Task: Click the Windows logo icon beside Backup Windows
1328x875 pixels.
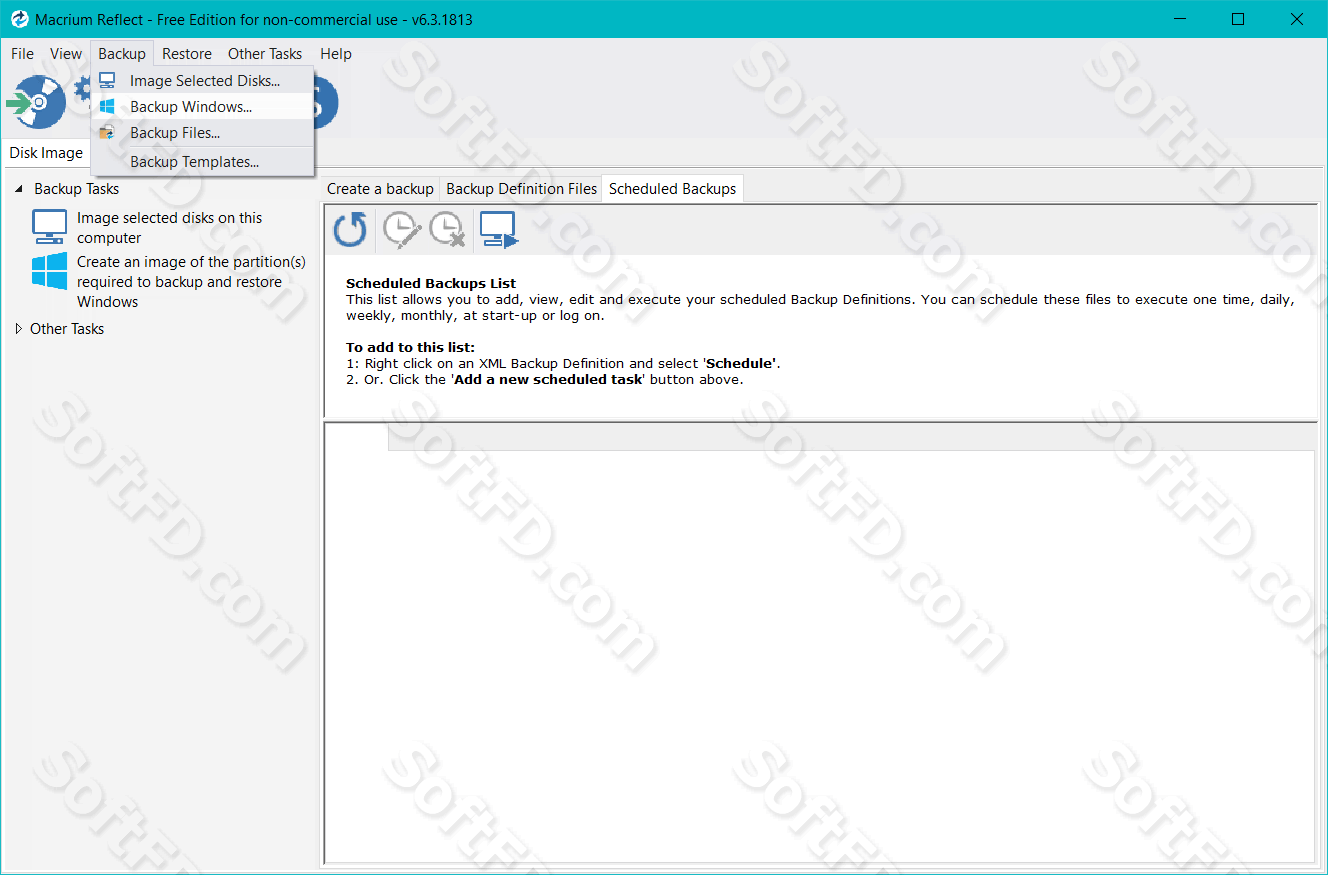Action: [107, 107]
